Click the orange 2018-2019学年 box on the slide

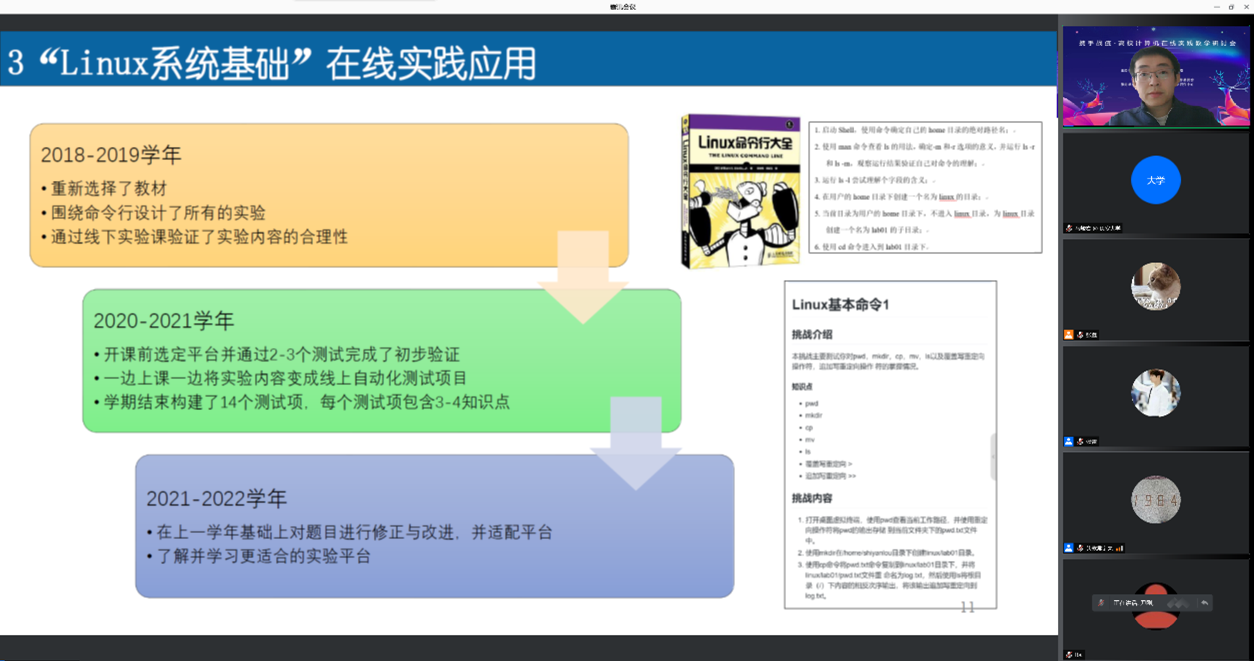pos(328,195)
